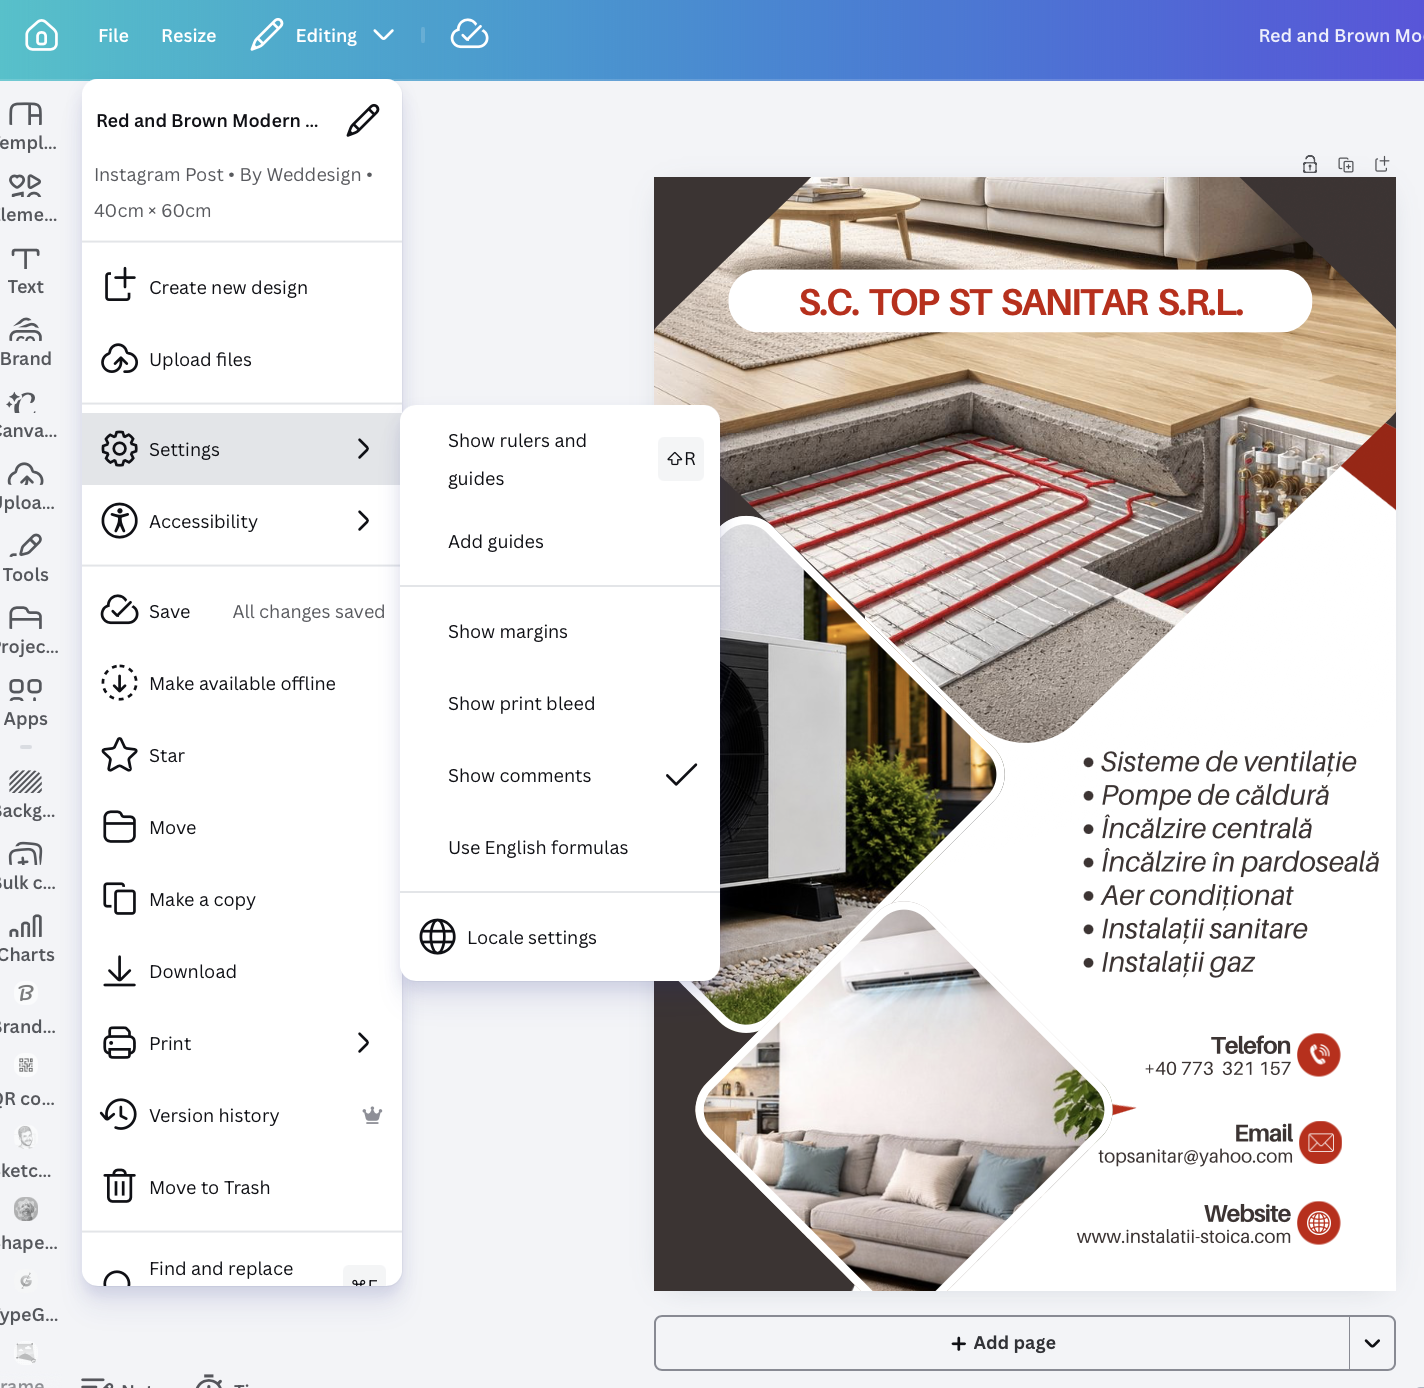Star this design with the star icon

pos(119,755)
